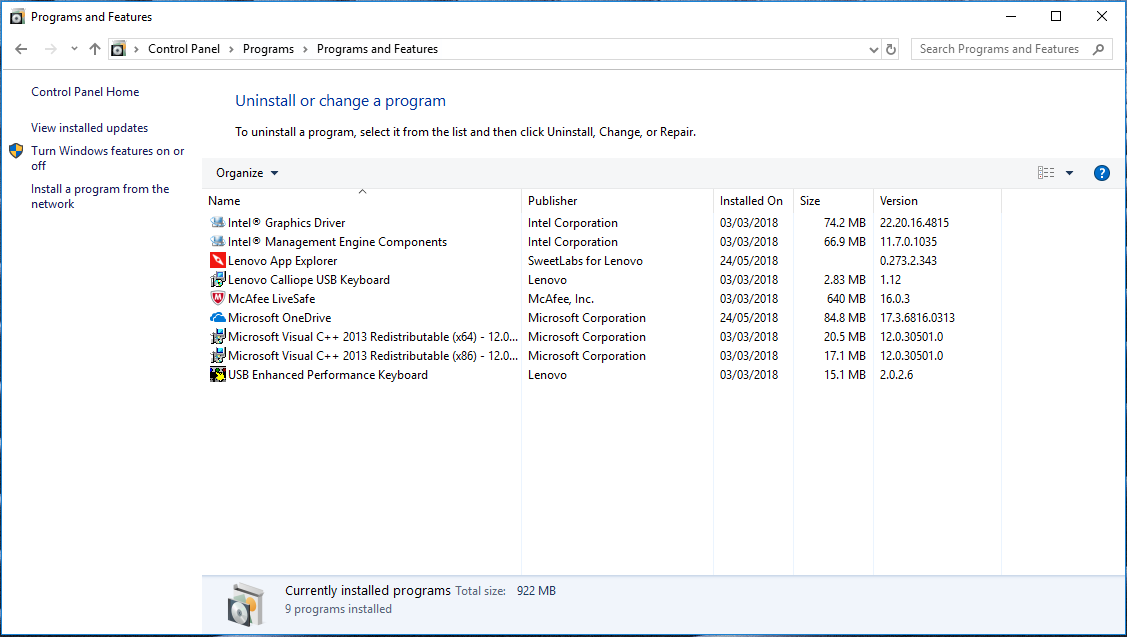Click the title bar Programs and Features icon
This screenshot has width=1127, height=637.
tap(17, 17)
